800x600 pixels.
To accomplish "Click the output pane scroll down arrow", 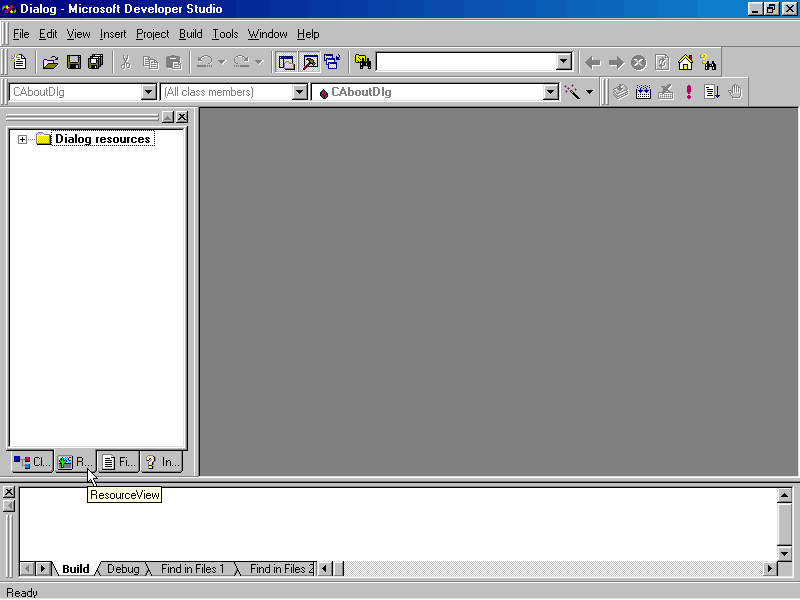I will 784,554.
